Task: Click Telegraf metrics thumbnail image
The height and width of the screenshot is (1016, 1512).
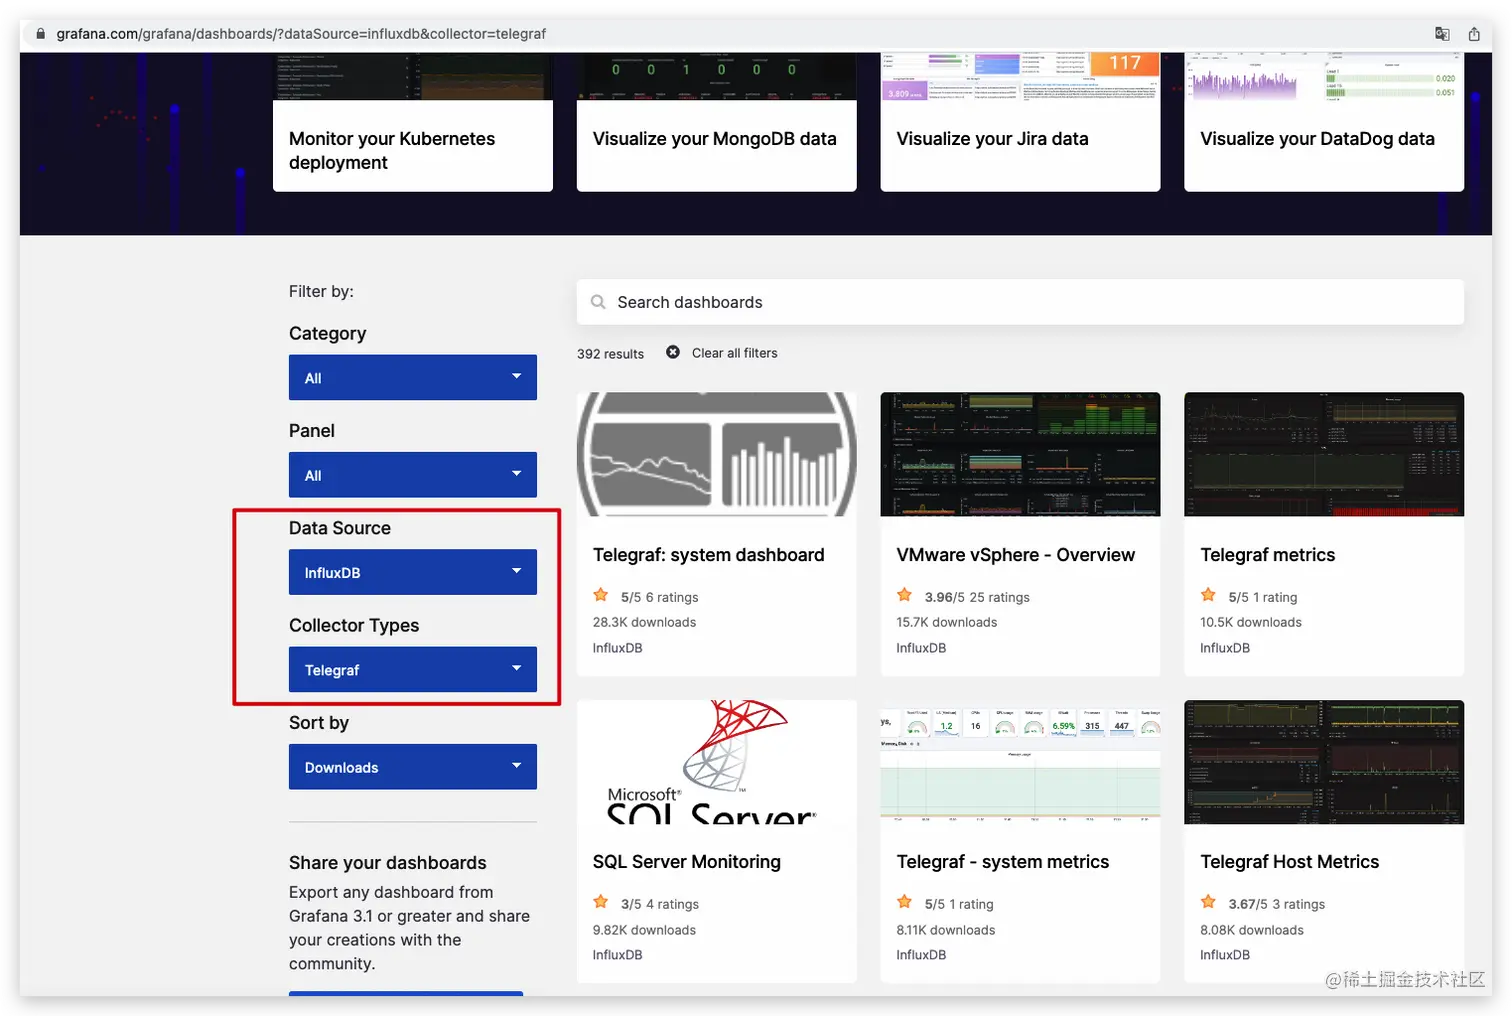Action: point(1324,454)
